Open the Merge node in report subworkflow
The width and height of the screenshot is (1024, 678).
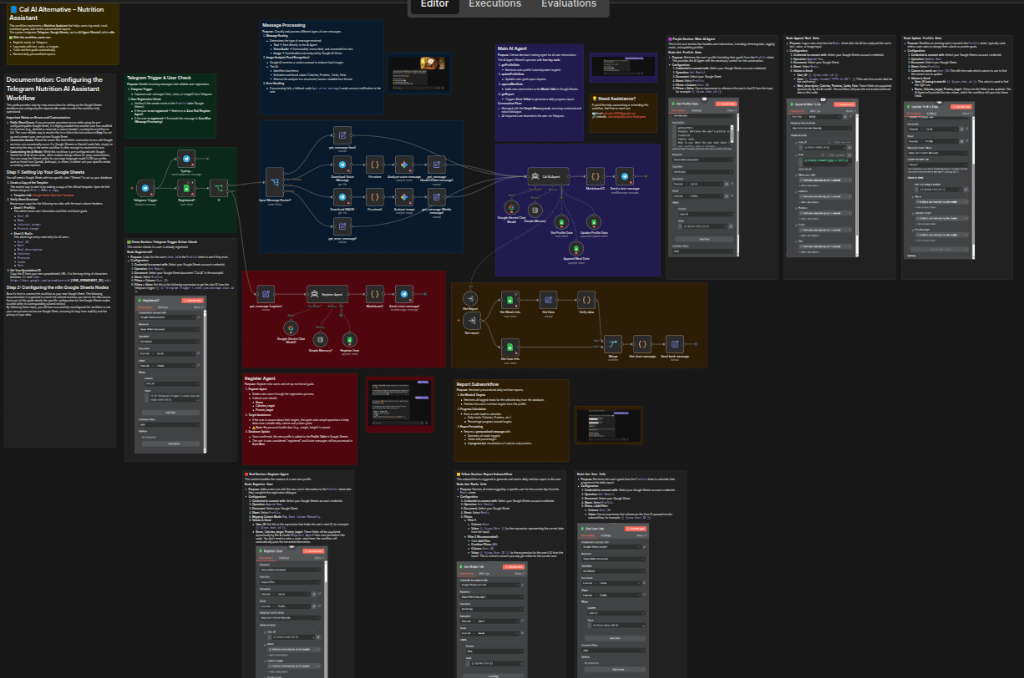[613, 344]
